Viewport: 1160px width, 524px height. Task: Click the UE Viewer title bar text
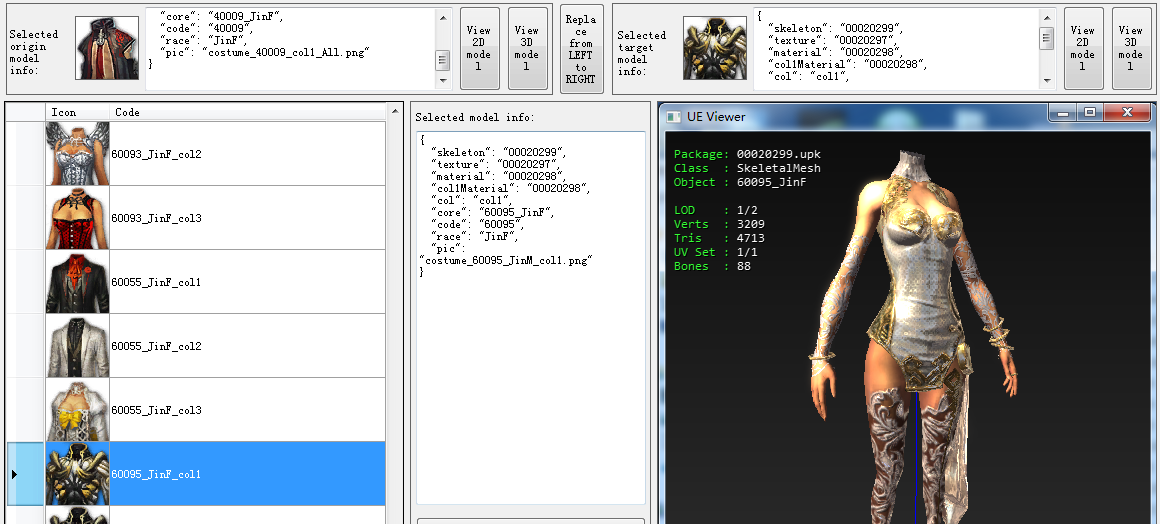pos(716,116)
